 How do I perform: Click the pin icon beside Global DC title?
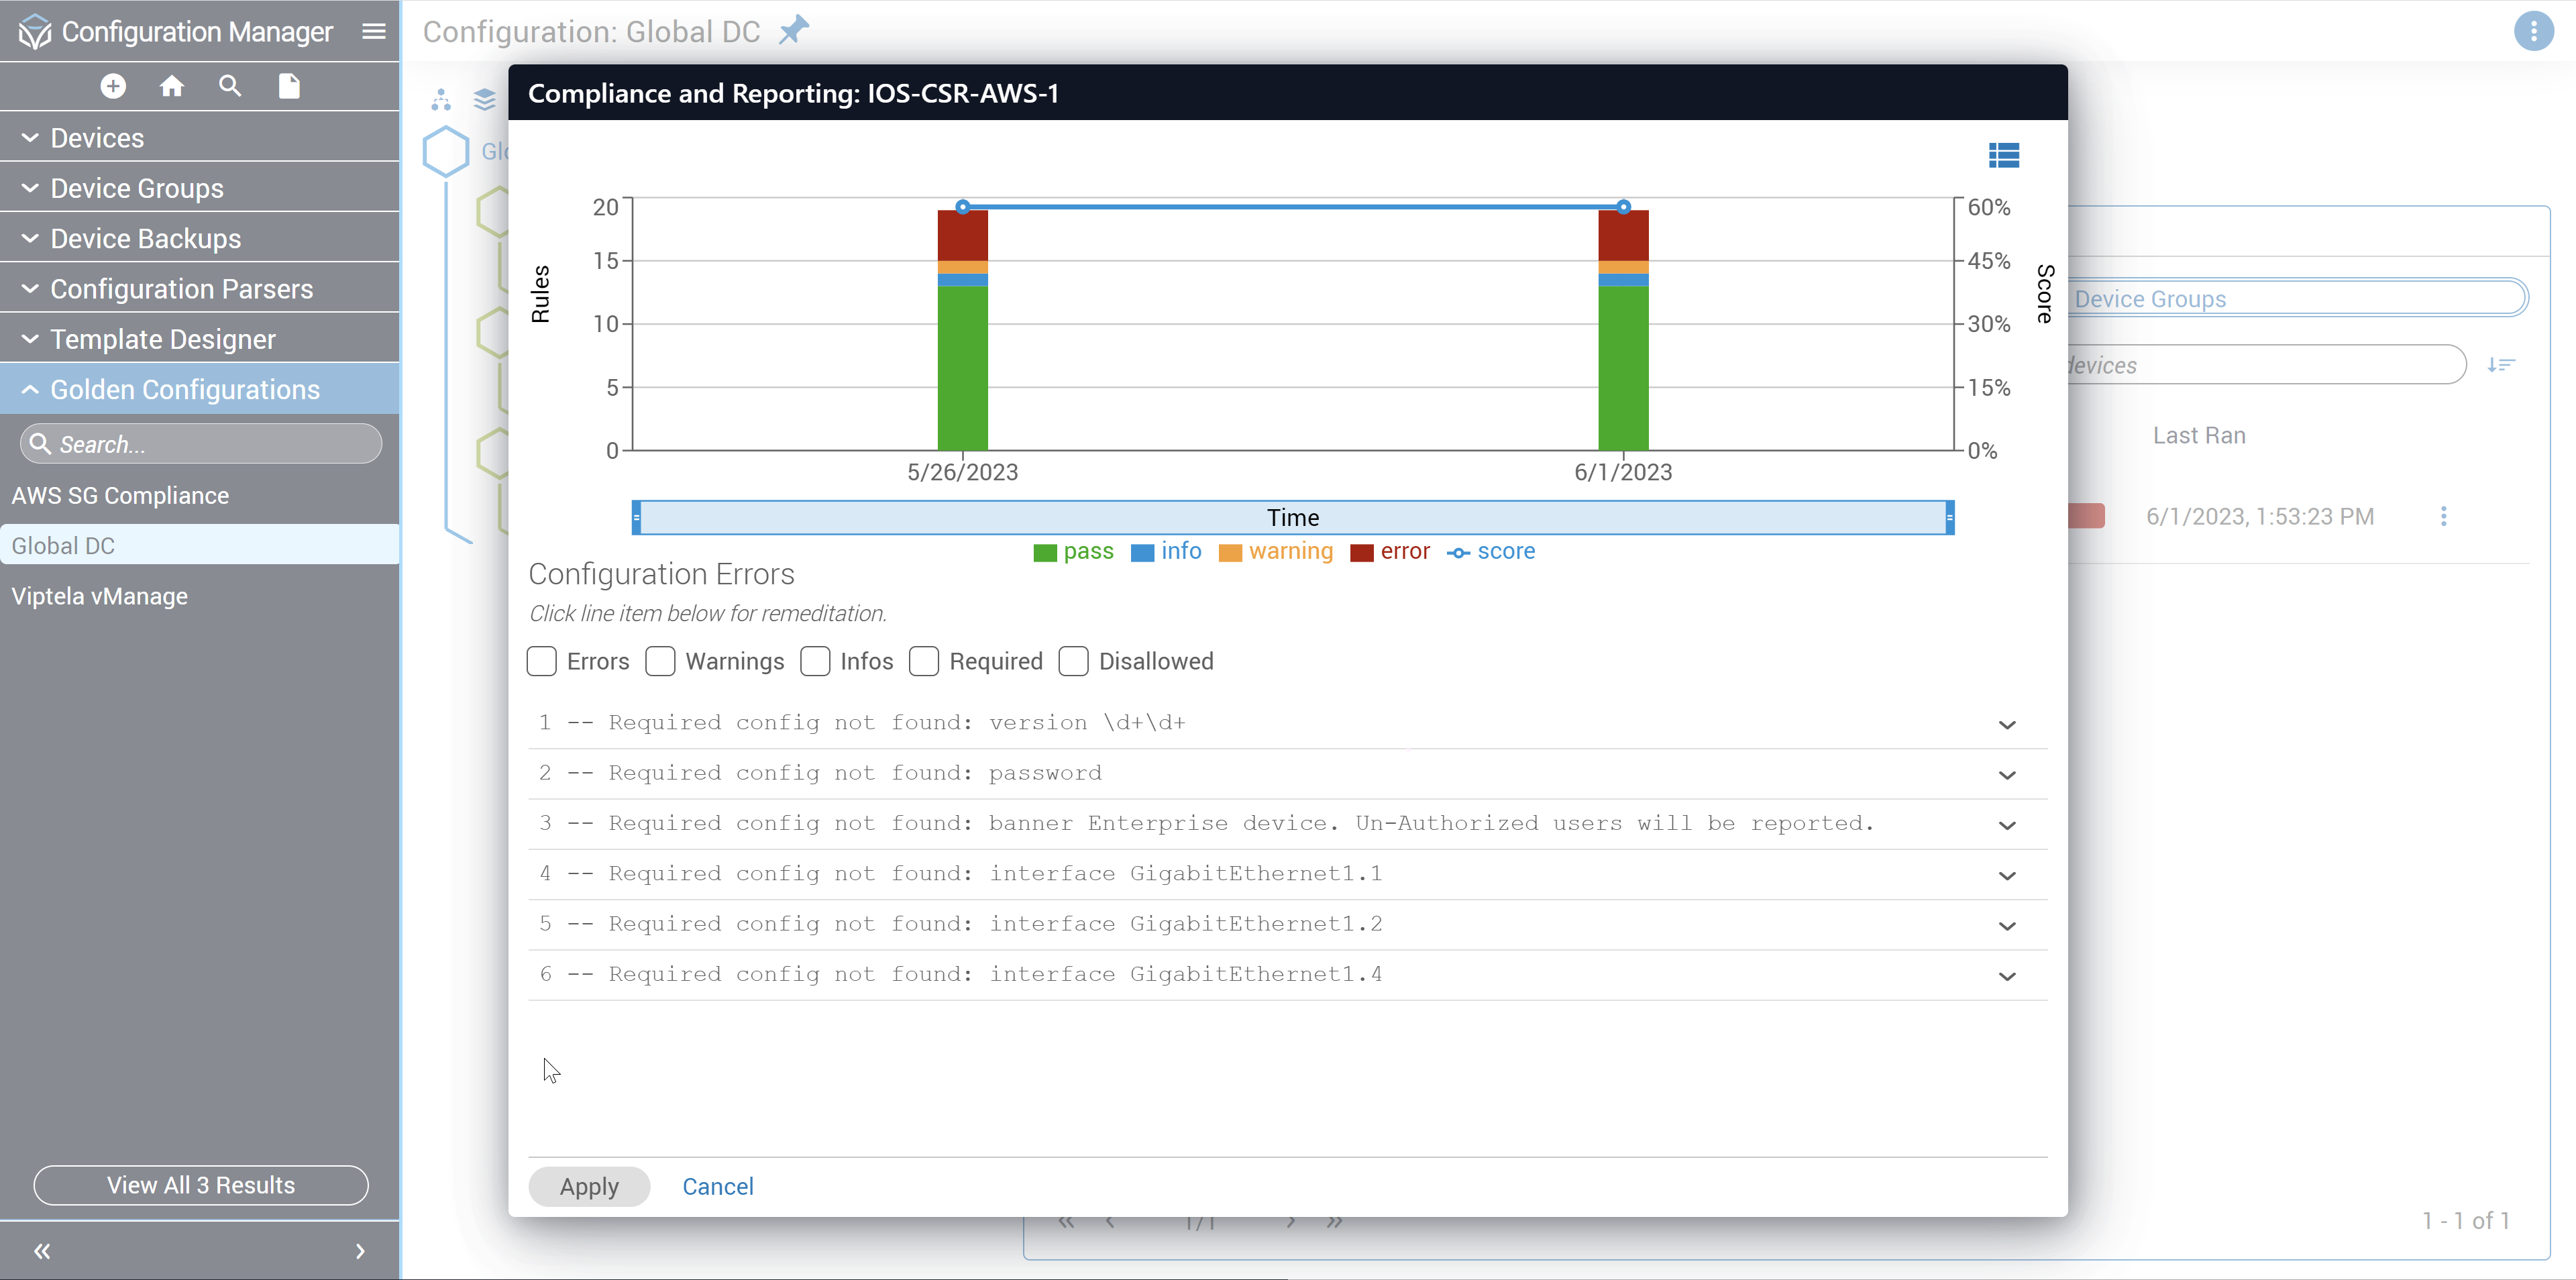(794, 30)
